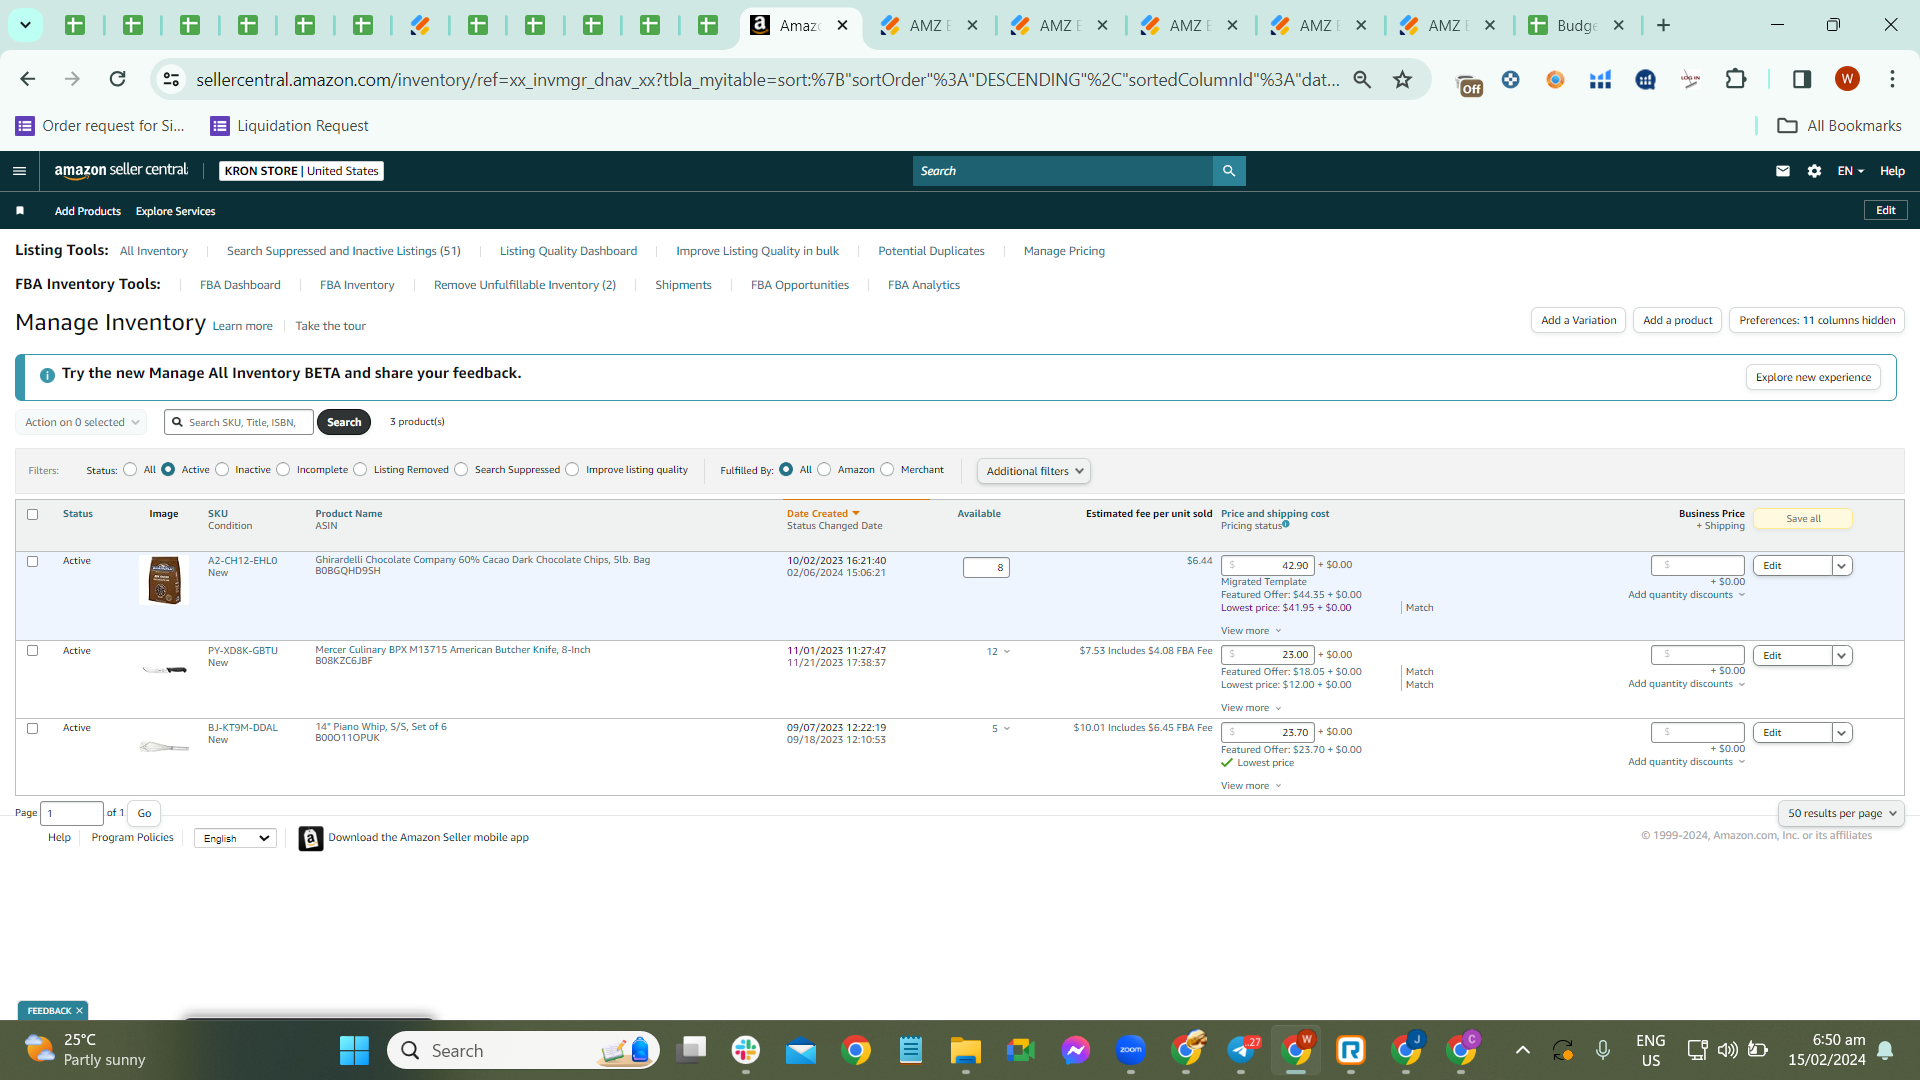Click the Preferences: 11 columns hidden button

(x=1817, y=320)
